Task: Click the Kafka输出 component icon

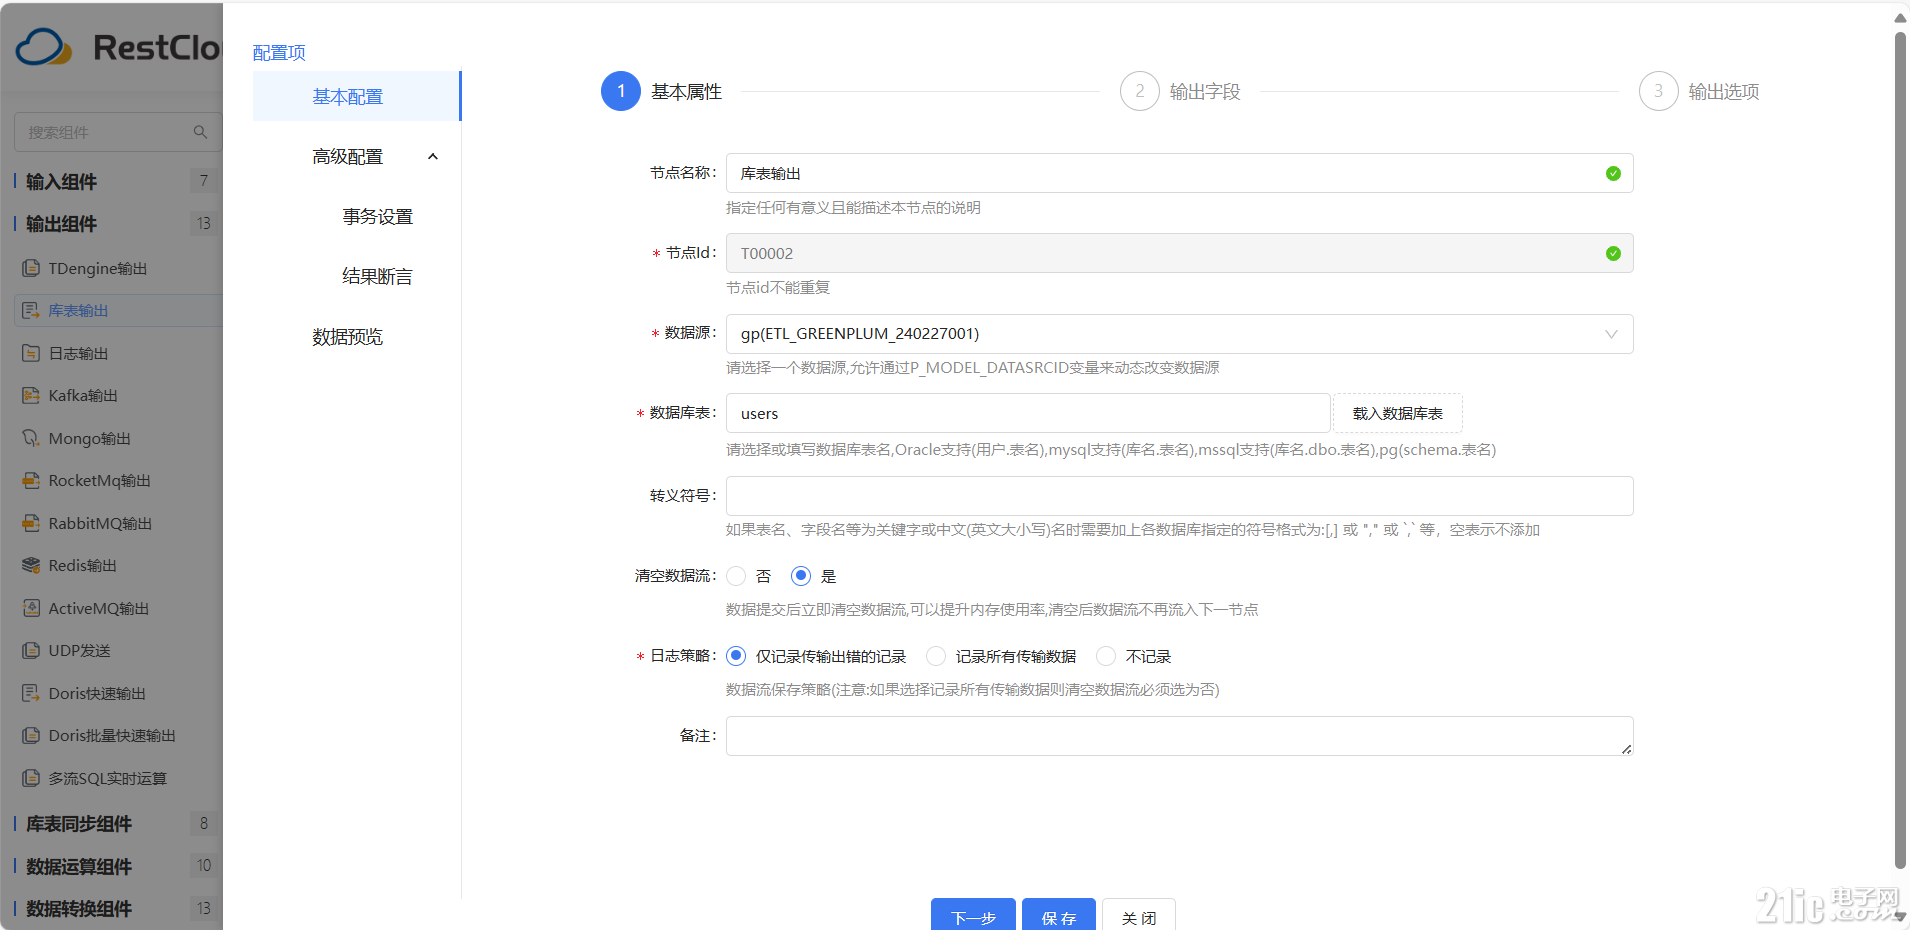Action: 31,395
